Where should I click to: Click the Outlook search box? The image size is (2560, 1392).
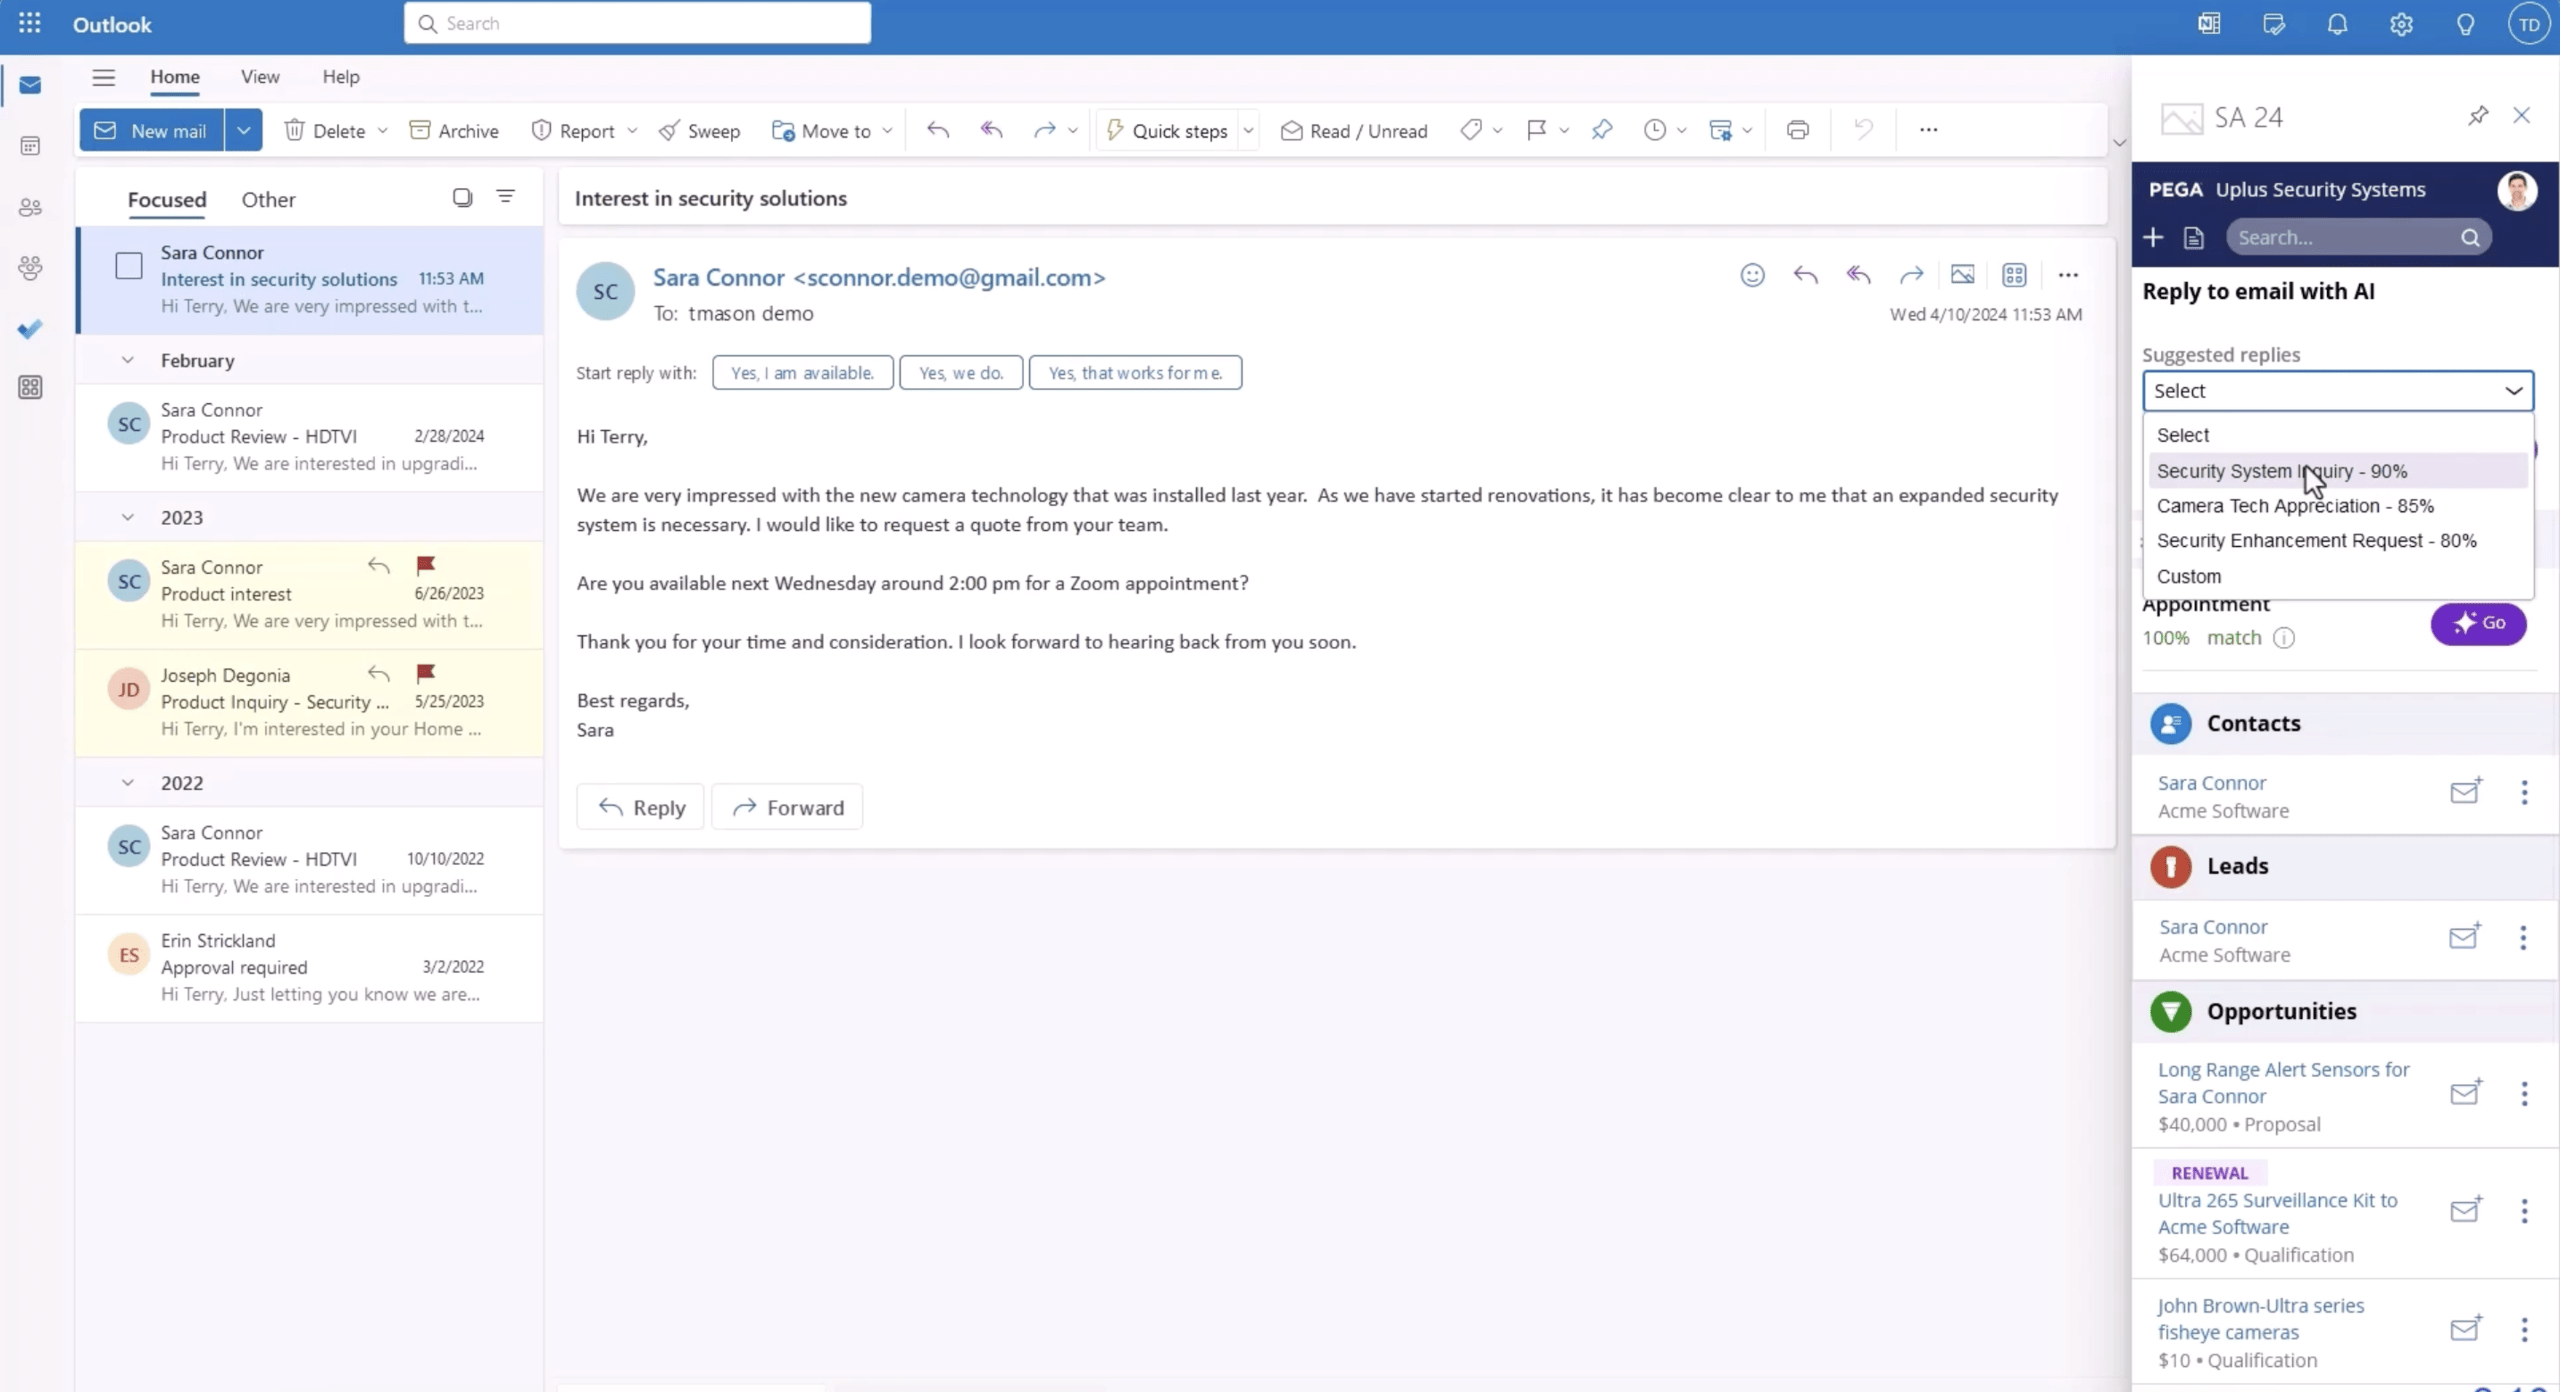(637, 23)
